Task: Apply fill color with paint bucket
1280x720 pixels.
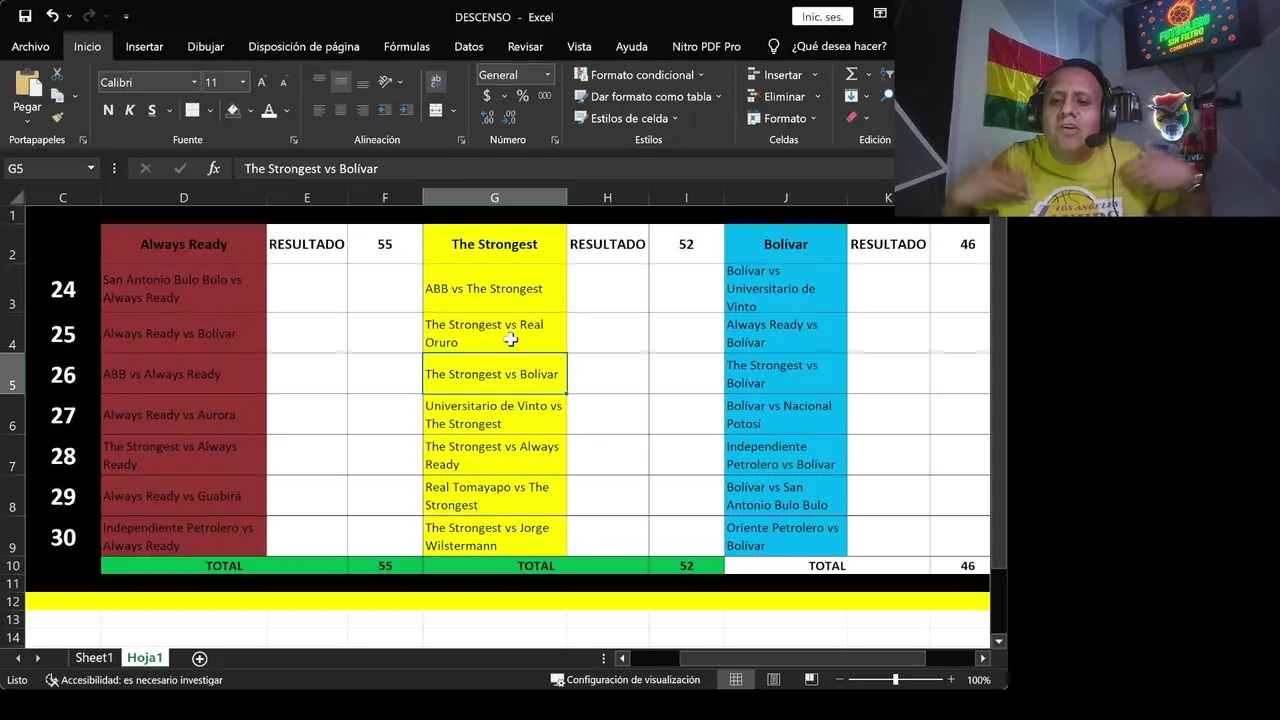Action: pyautogui.click(x=233, y=110)
